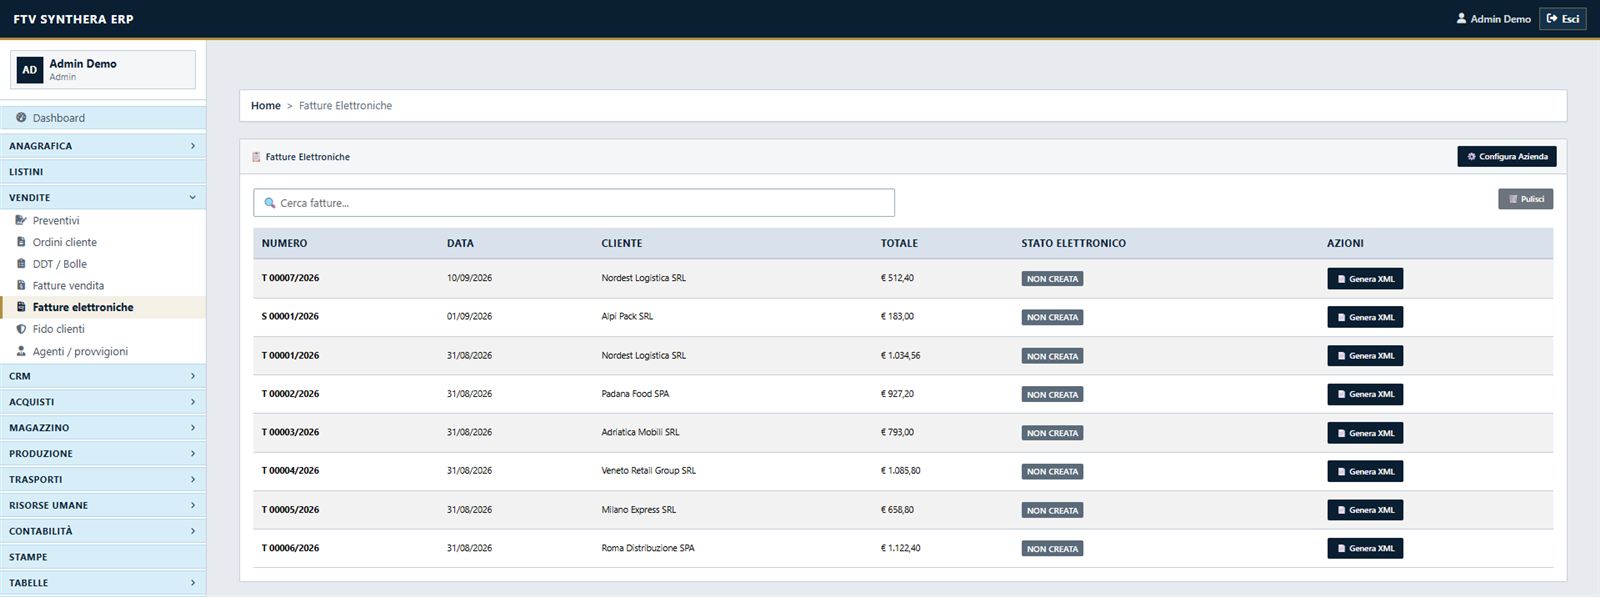Viewport: 1600px width, 597px height.
Task: Expand the TRASPORTI menu
Action: pos(103,480)
